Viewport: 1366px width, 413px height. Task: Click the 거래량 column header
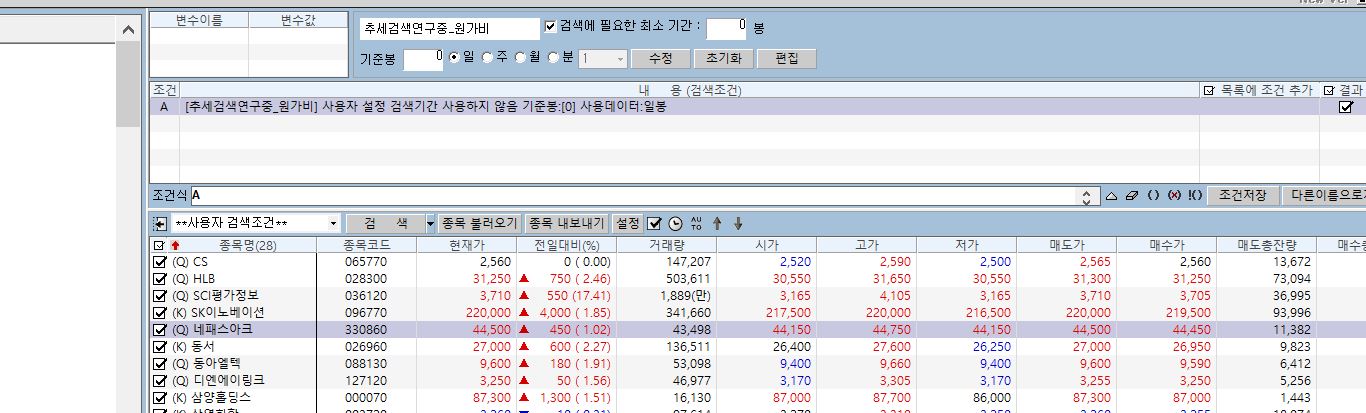coord(666,244)
